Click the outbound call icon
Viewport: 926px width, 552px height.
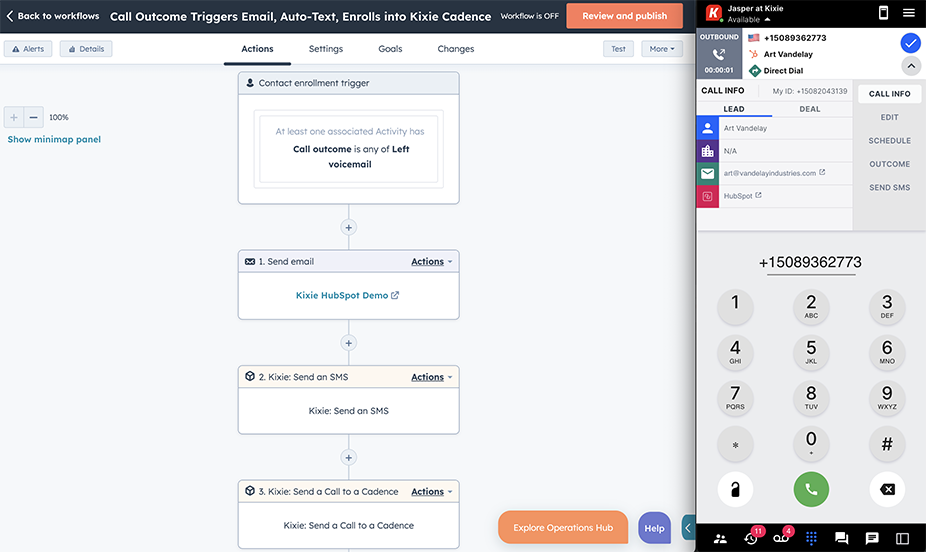click(719, 54)
